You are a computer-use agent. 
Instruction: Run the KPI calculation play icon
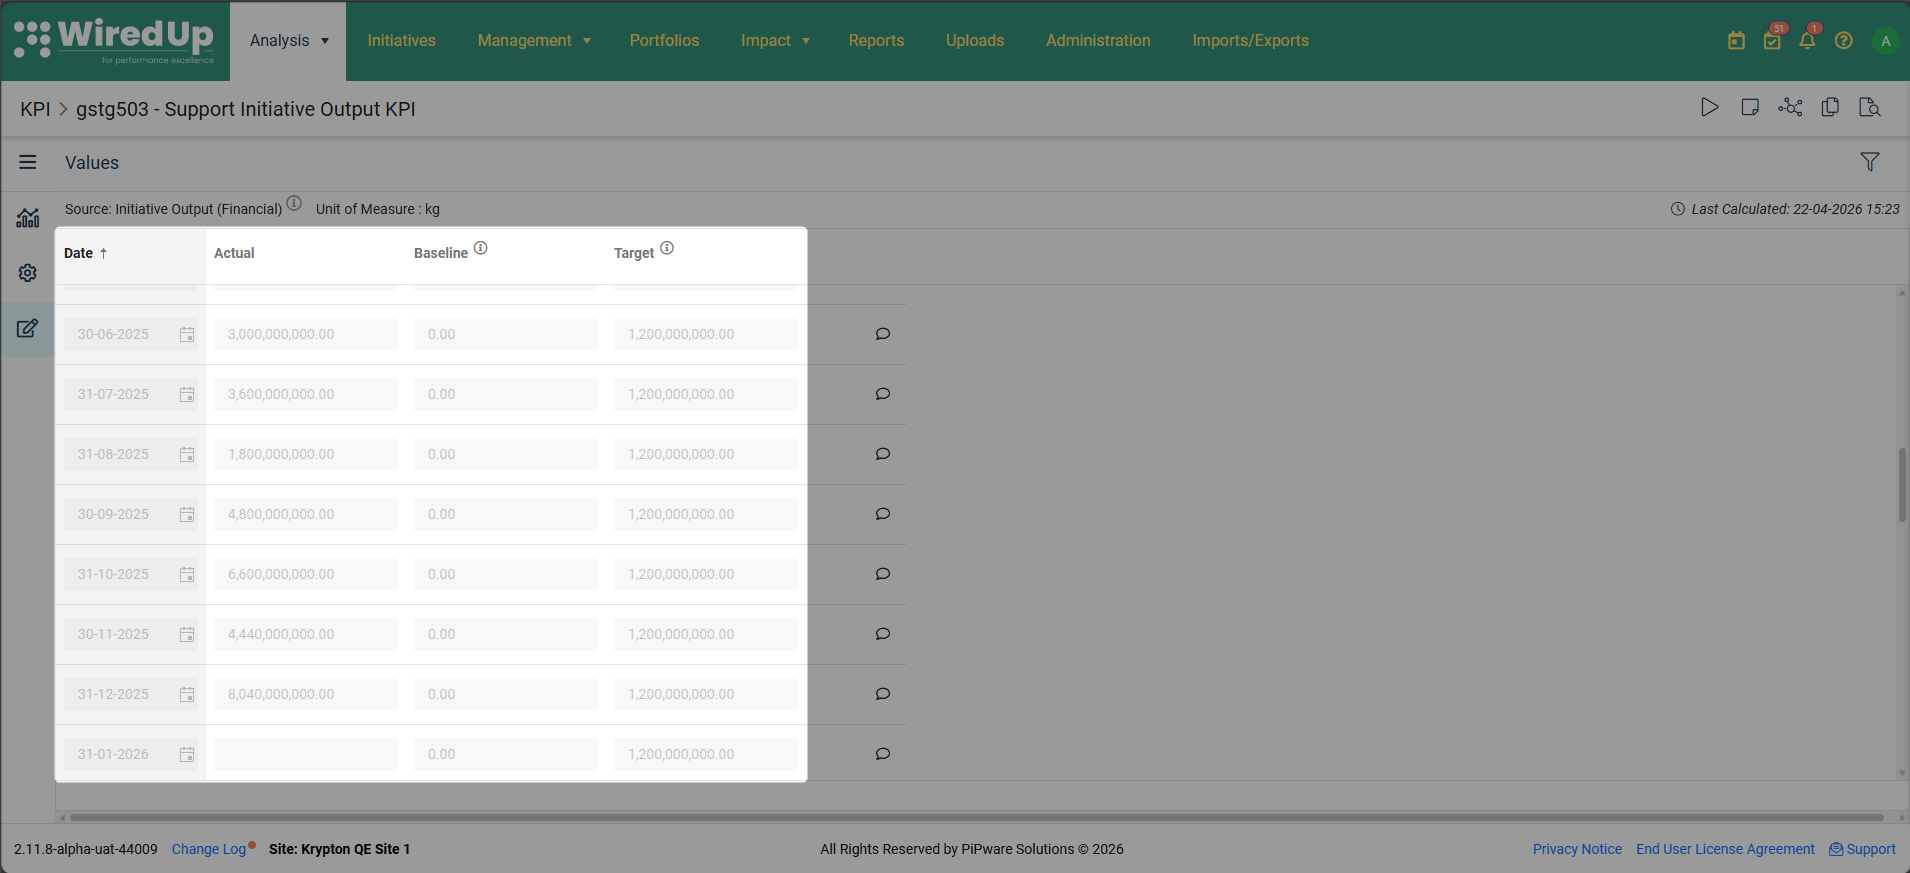(x=1710, y=107)
